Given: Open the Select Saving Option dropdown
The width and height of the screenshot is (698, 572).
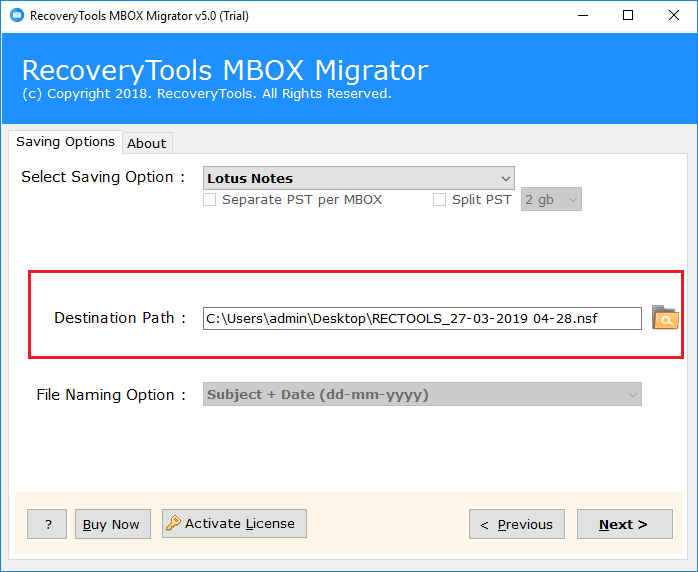Looking at the screenshot, I should pyautogui.click(x=359, y=178).
